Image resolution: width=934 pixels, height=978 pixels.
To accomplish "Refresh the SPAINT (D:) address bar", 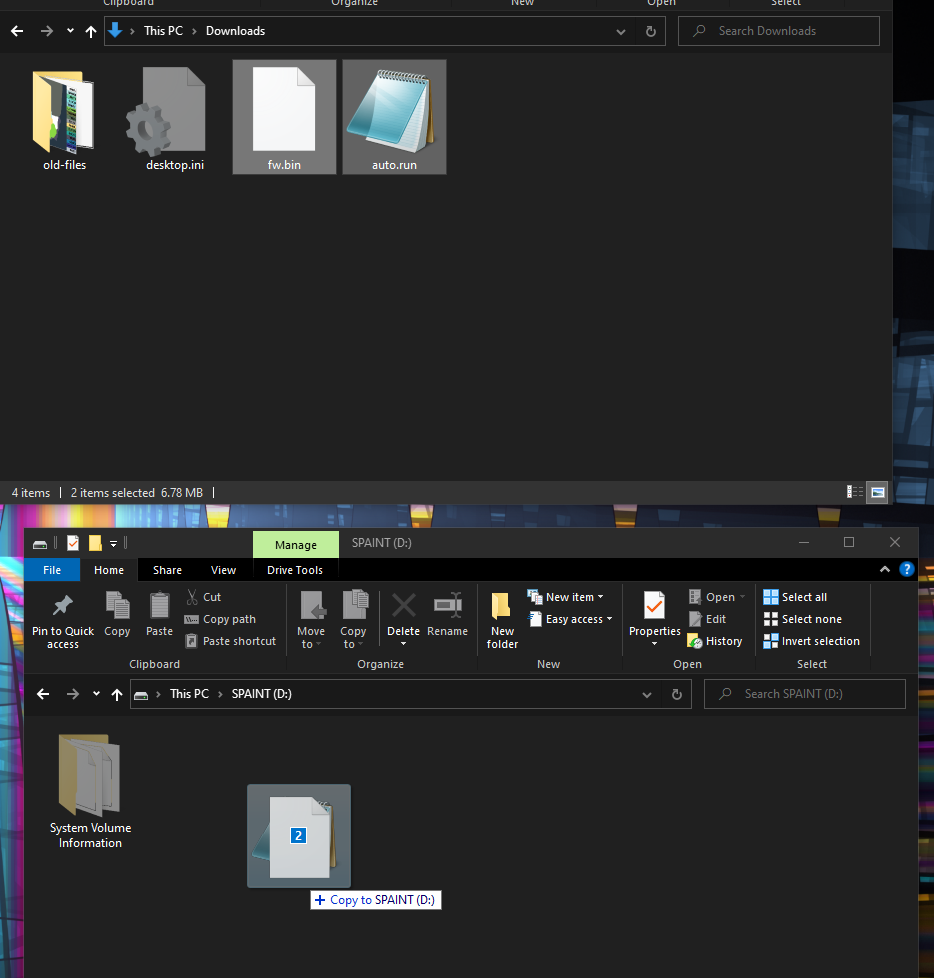I will pos(677,694).
